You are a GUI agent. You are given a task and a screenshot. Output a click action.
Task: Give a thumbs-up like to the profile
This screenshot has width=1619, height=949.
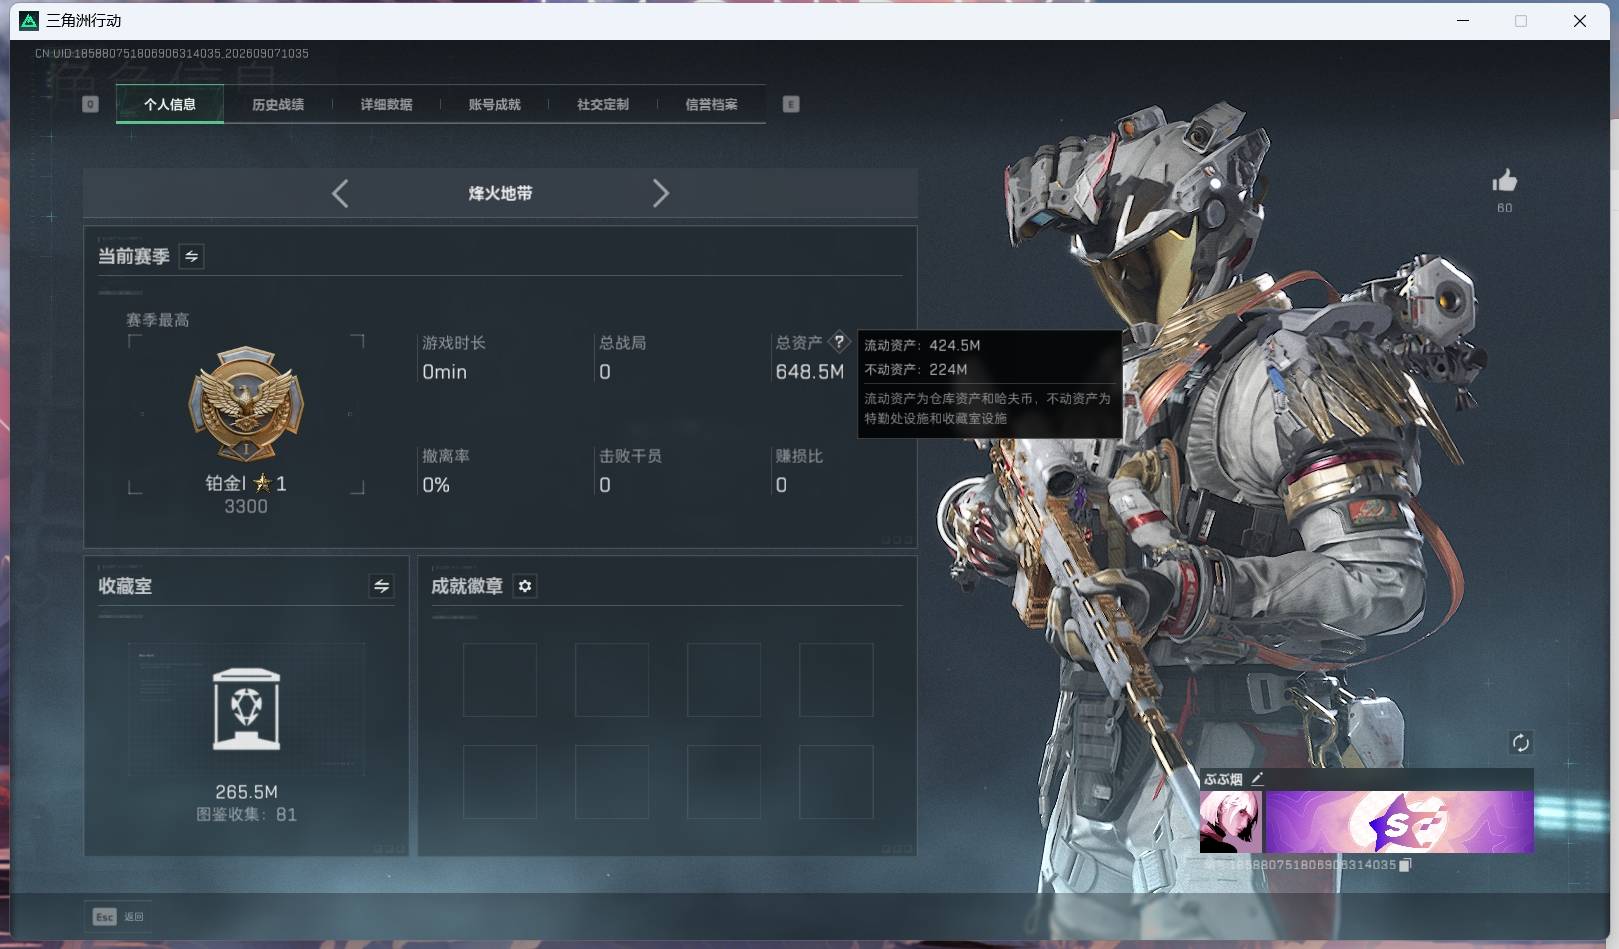(x=1504, y=181)
